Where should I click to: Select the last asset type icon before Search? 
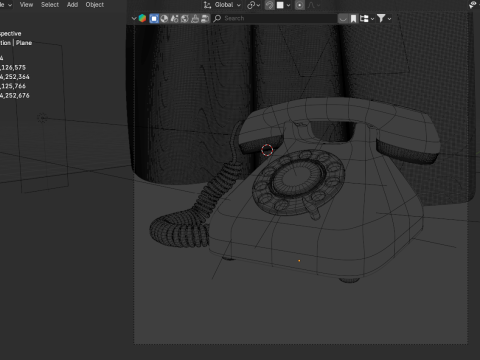(x=205, y=18)
